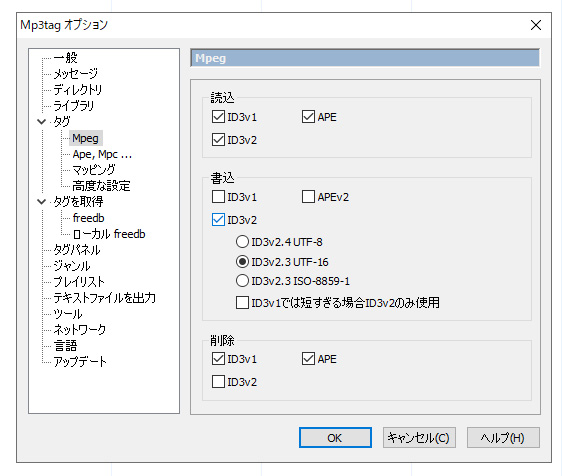The image size is (565, 476).
Task: Uncheck ID3v1 under 読込
Action: [x=218, y=117]
